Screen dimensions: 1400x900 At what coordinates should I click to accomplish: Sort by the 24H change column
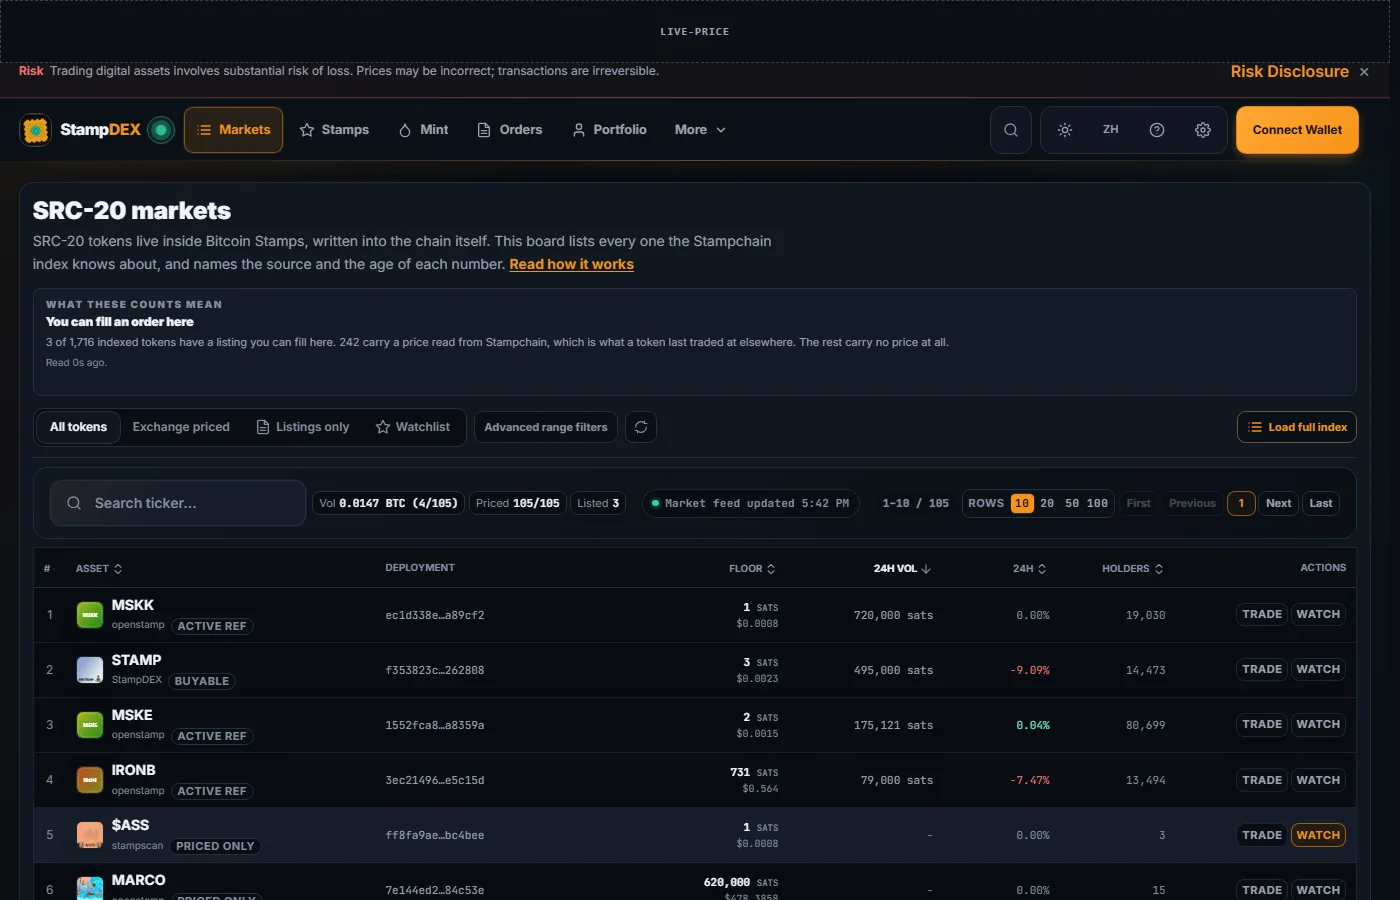click(x=1030, y=568)
